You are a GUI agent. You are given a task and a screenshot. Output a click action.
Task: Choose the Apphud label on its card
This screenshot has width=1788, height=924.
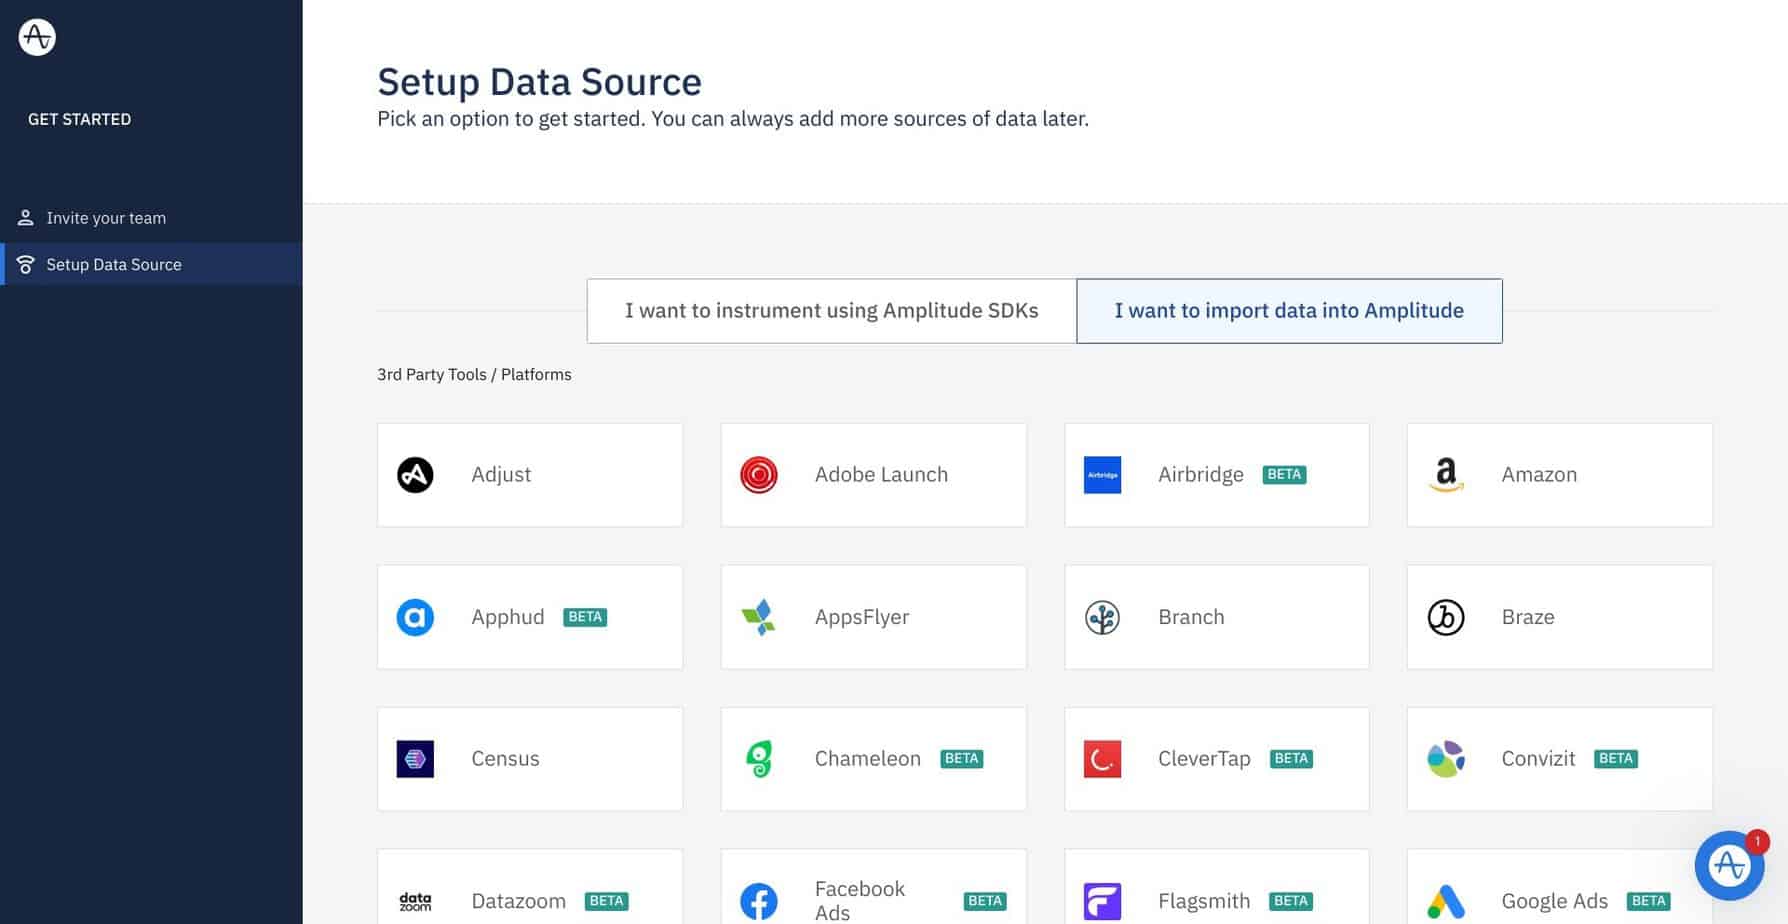tap(508, 617)
